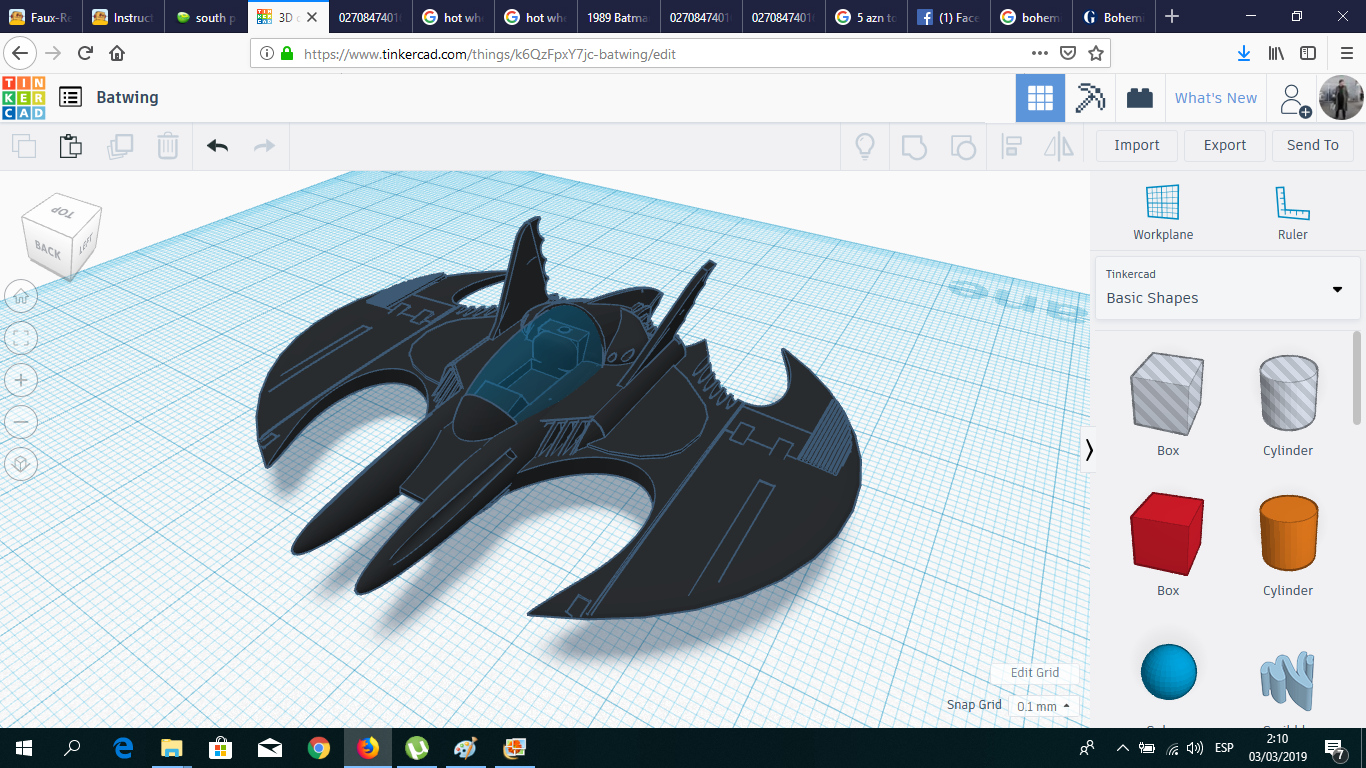
Task: Click the Ungroup icon
Action: (963, 146)
